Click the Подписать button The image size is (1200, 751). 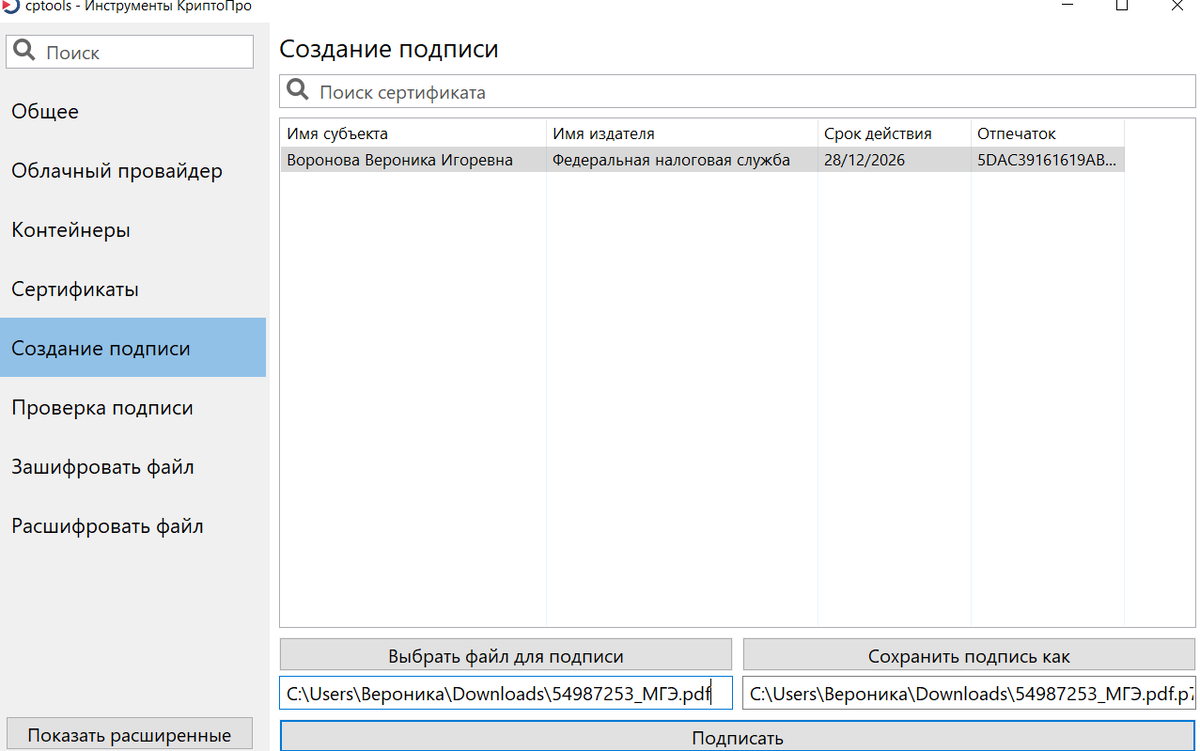point(737,737)
